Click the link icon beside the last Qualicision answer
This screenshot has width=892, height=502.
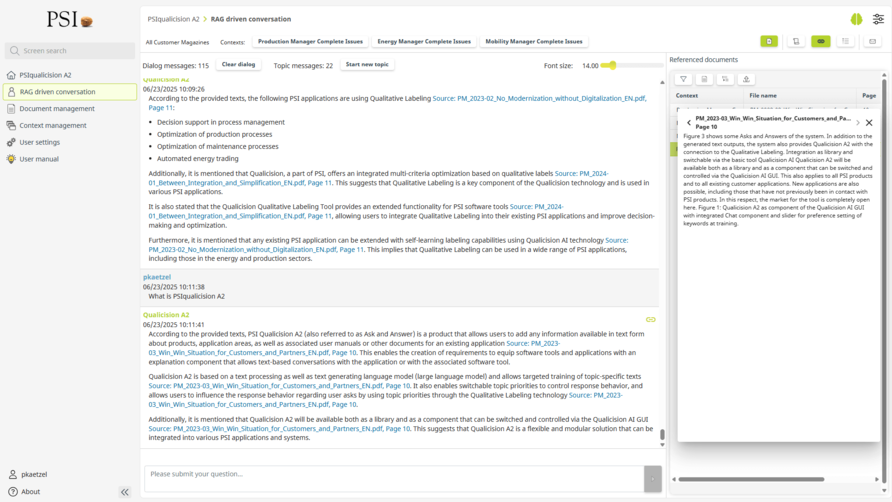650,320
